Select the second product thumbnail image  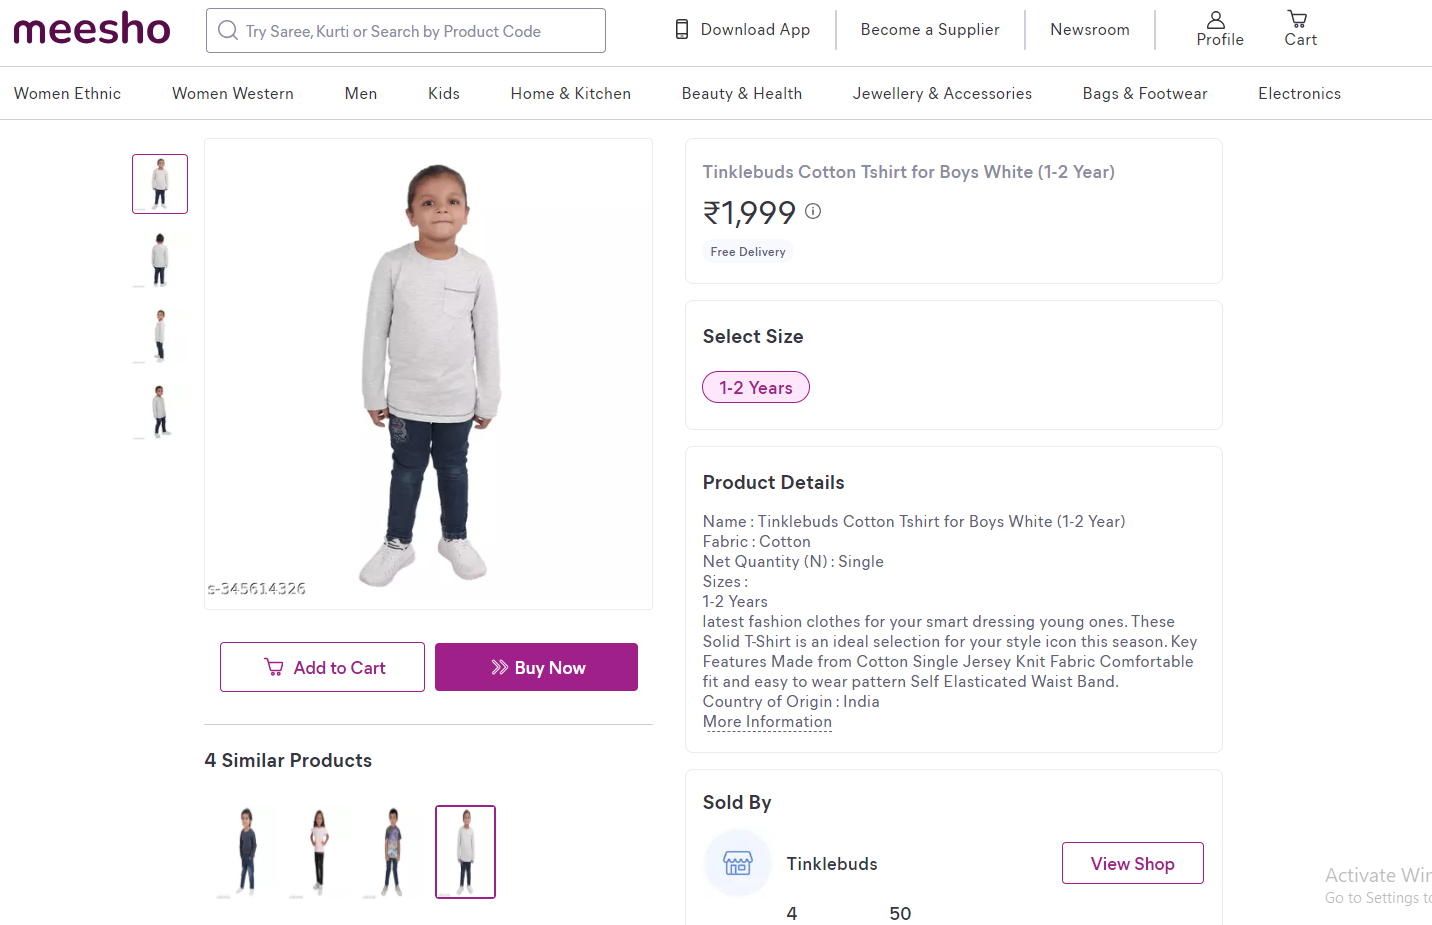coord(160,259)
